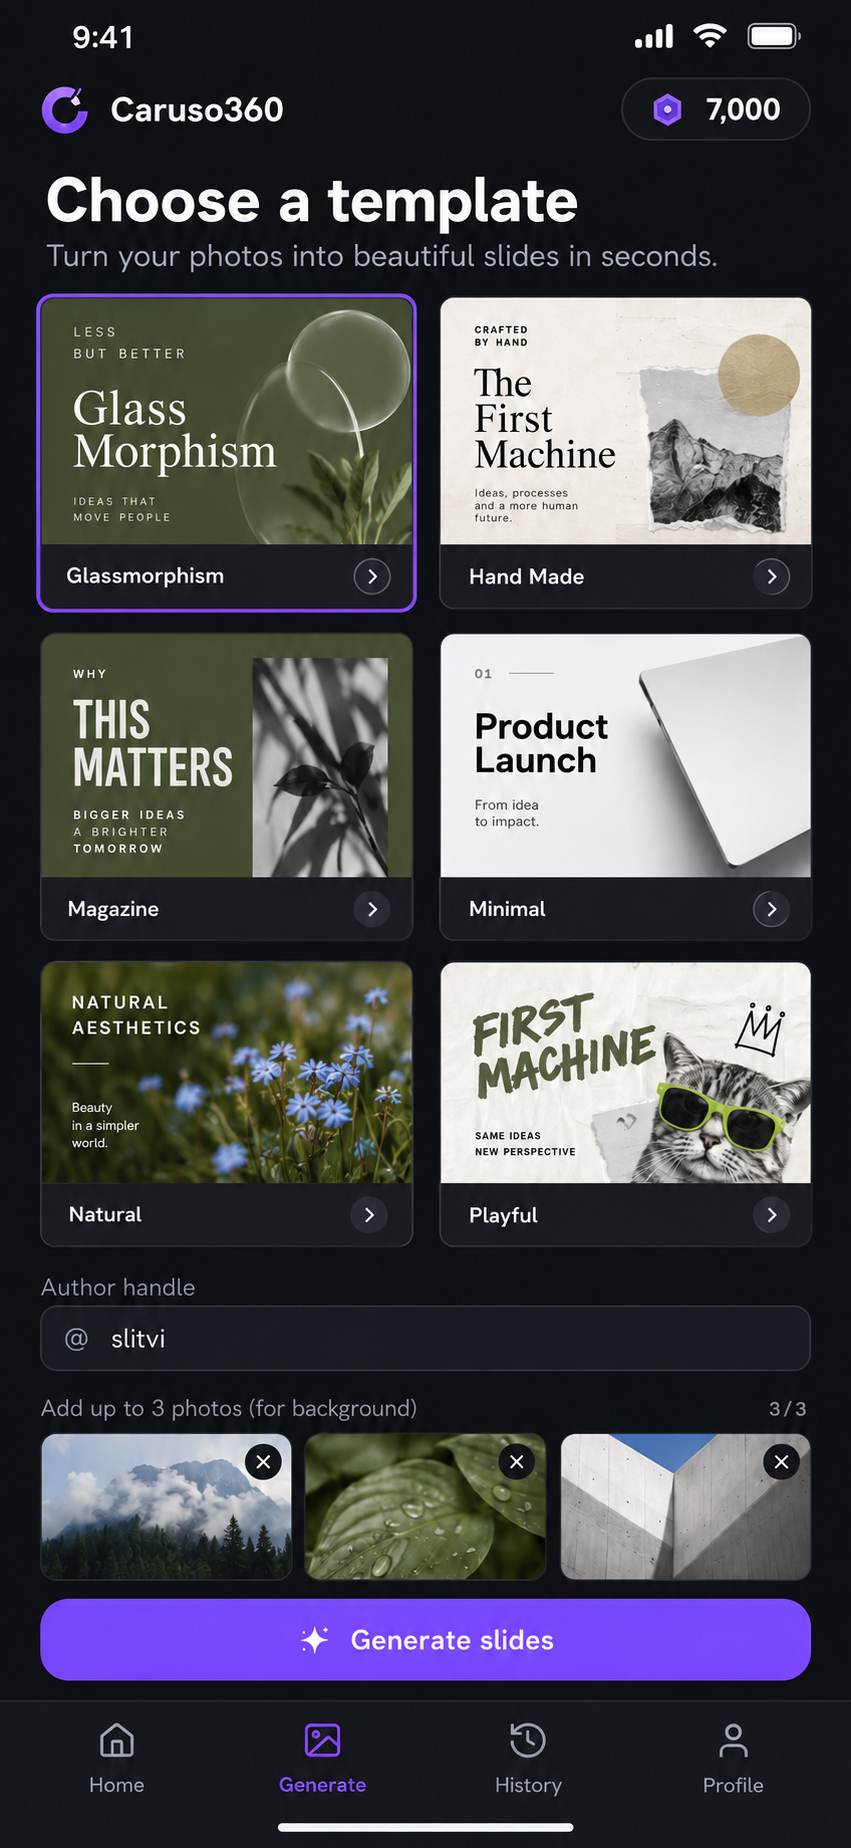Switch to the Generate tab
The width and height of the screenshot is (851, 1848).
[322, 1759]
